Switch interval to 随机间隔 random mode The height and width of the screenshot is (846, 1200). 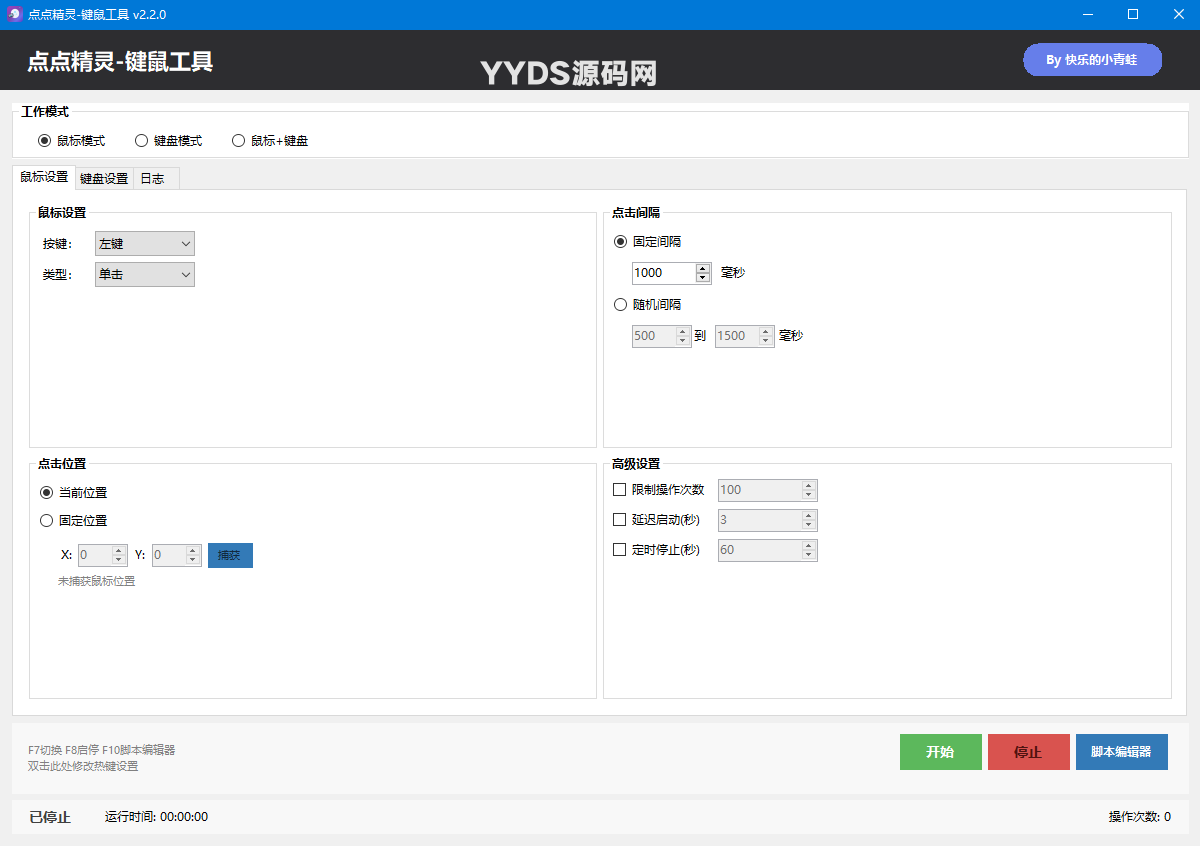click(620, 304)
